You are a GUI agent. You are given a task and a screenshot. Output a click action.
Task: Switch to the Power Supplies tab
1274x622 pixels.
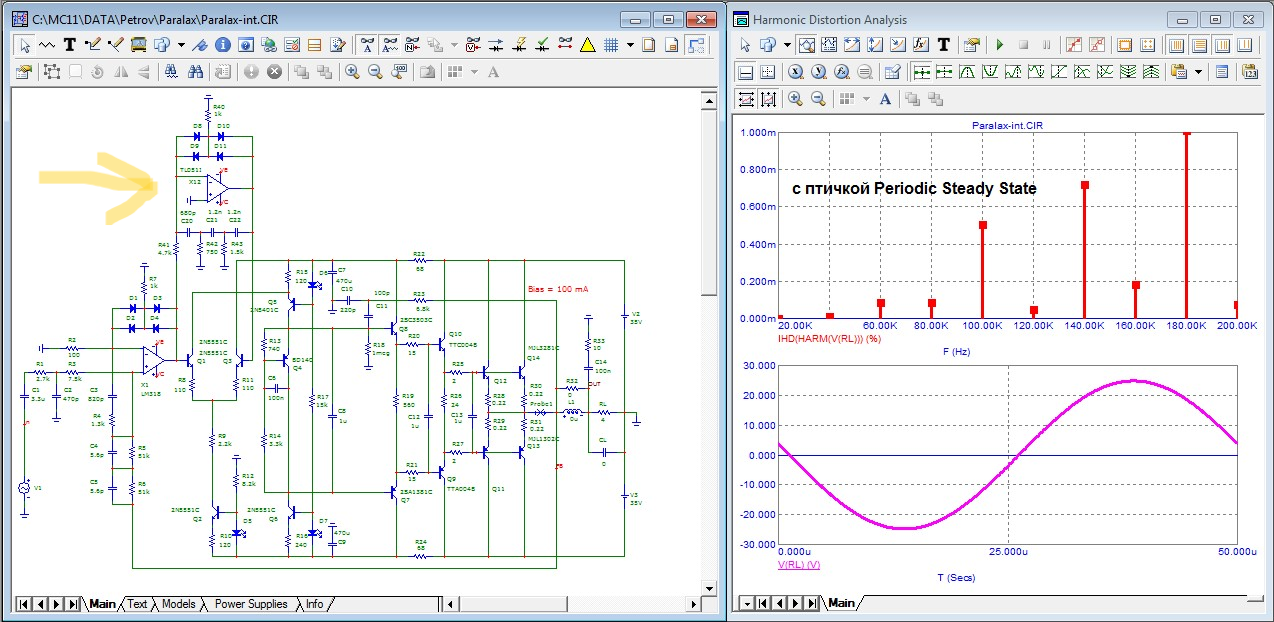tap(251, 604)
